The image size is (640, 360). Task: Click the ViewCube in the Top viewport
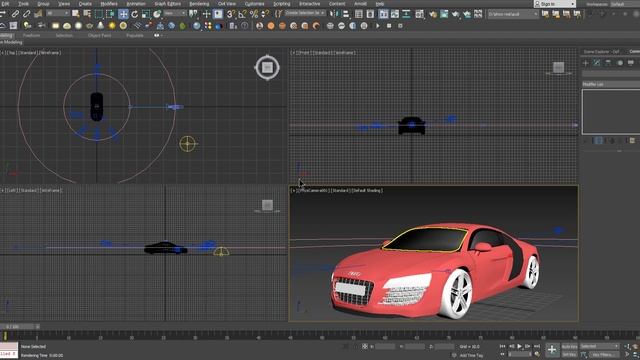point(267,67)
